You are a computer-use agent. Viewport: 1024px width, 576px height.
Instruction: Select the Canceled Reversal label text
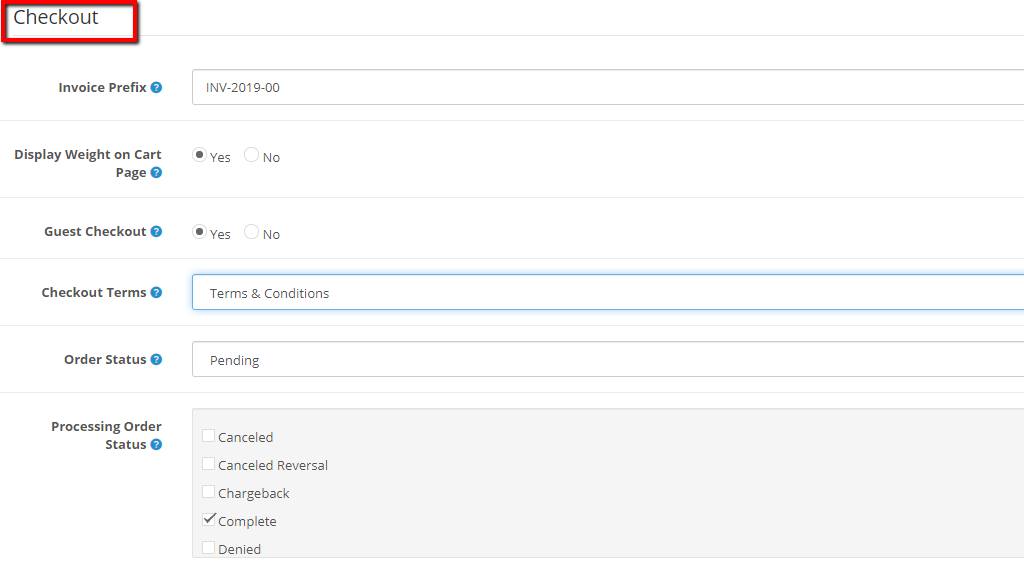pyautogui.click(x=273, y=465)
